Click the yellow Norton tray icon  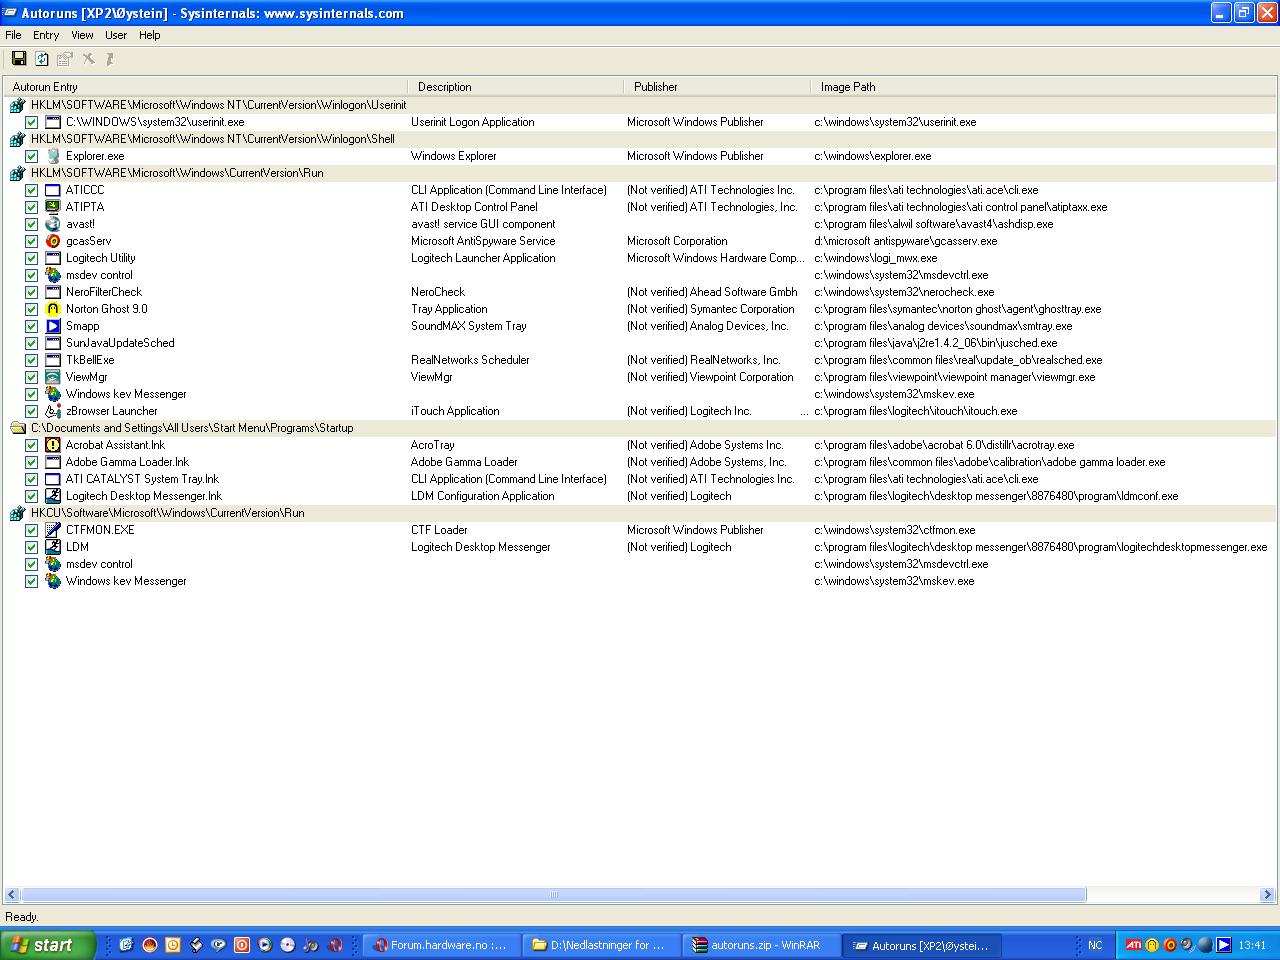point(1152,945)
